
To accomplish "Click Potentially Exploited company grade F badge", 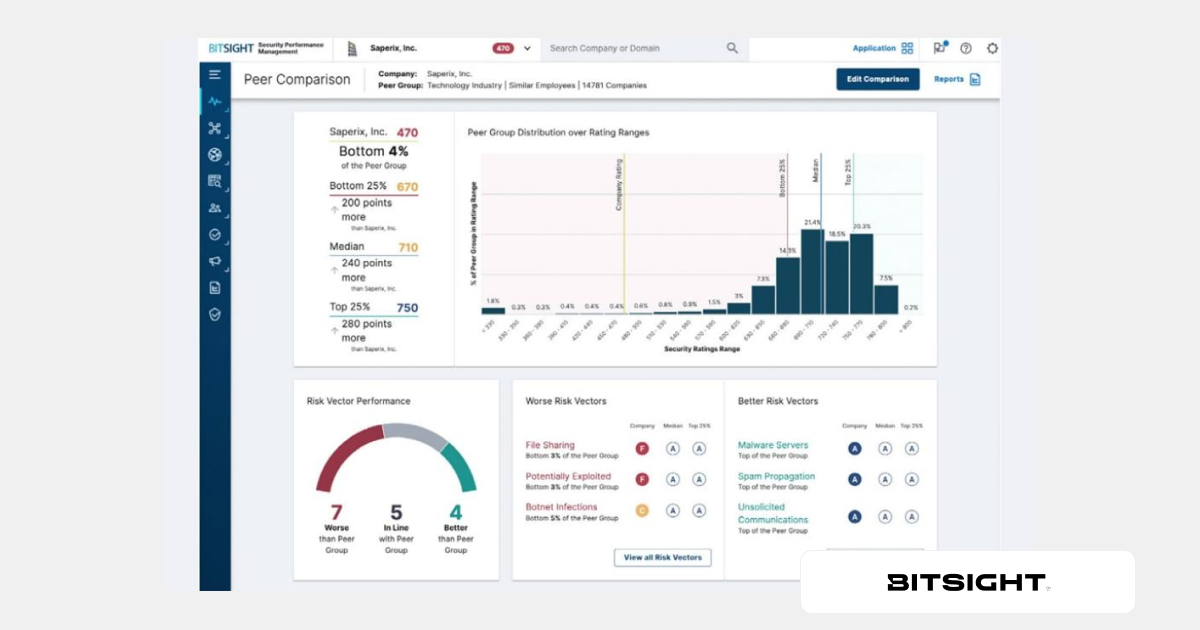I will point(642,480).
